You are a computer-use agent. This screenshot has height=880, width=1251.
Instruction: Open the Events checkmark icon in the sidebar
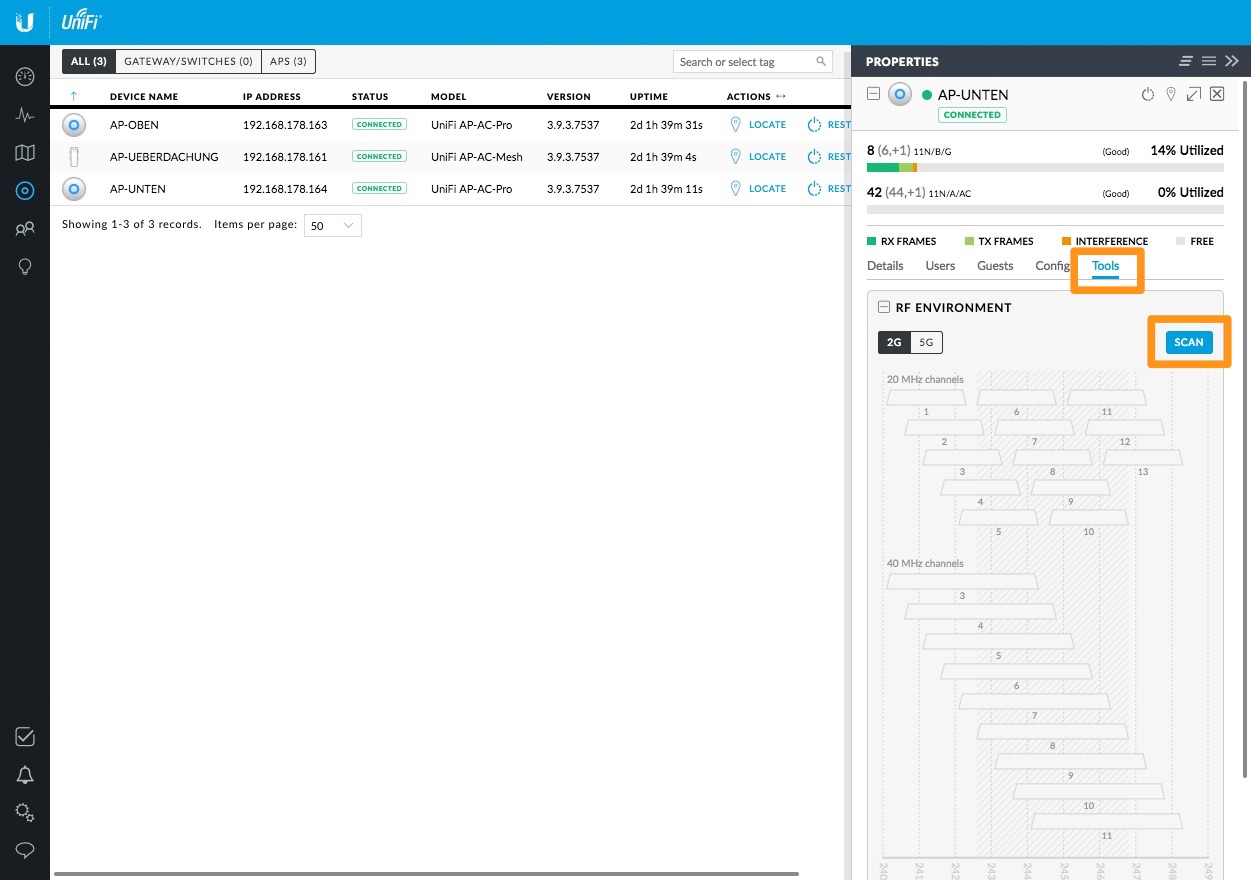click(x=25, y=737)
